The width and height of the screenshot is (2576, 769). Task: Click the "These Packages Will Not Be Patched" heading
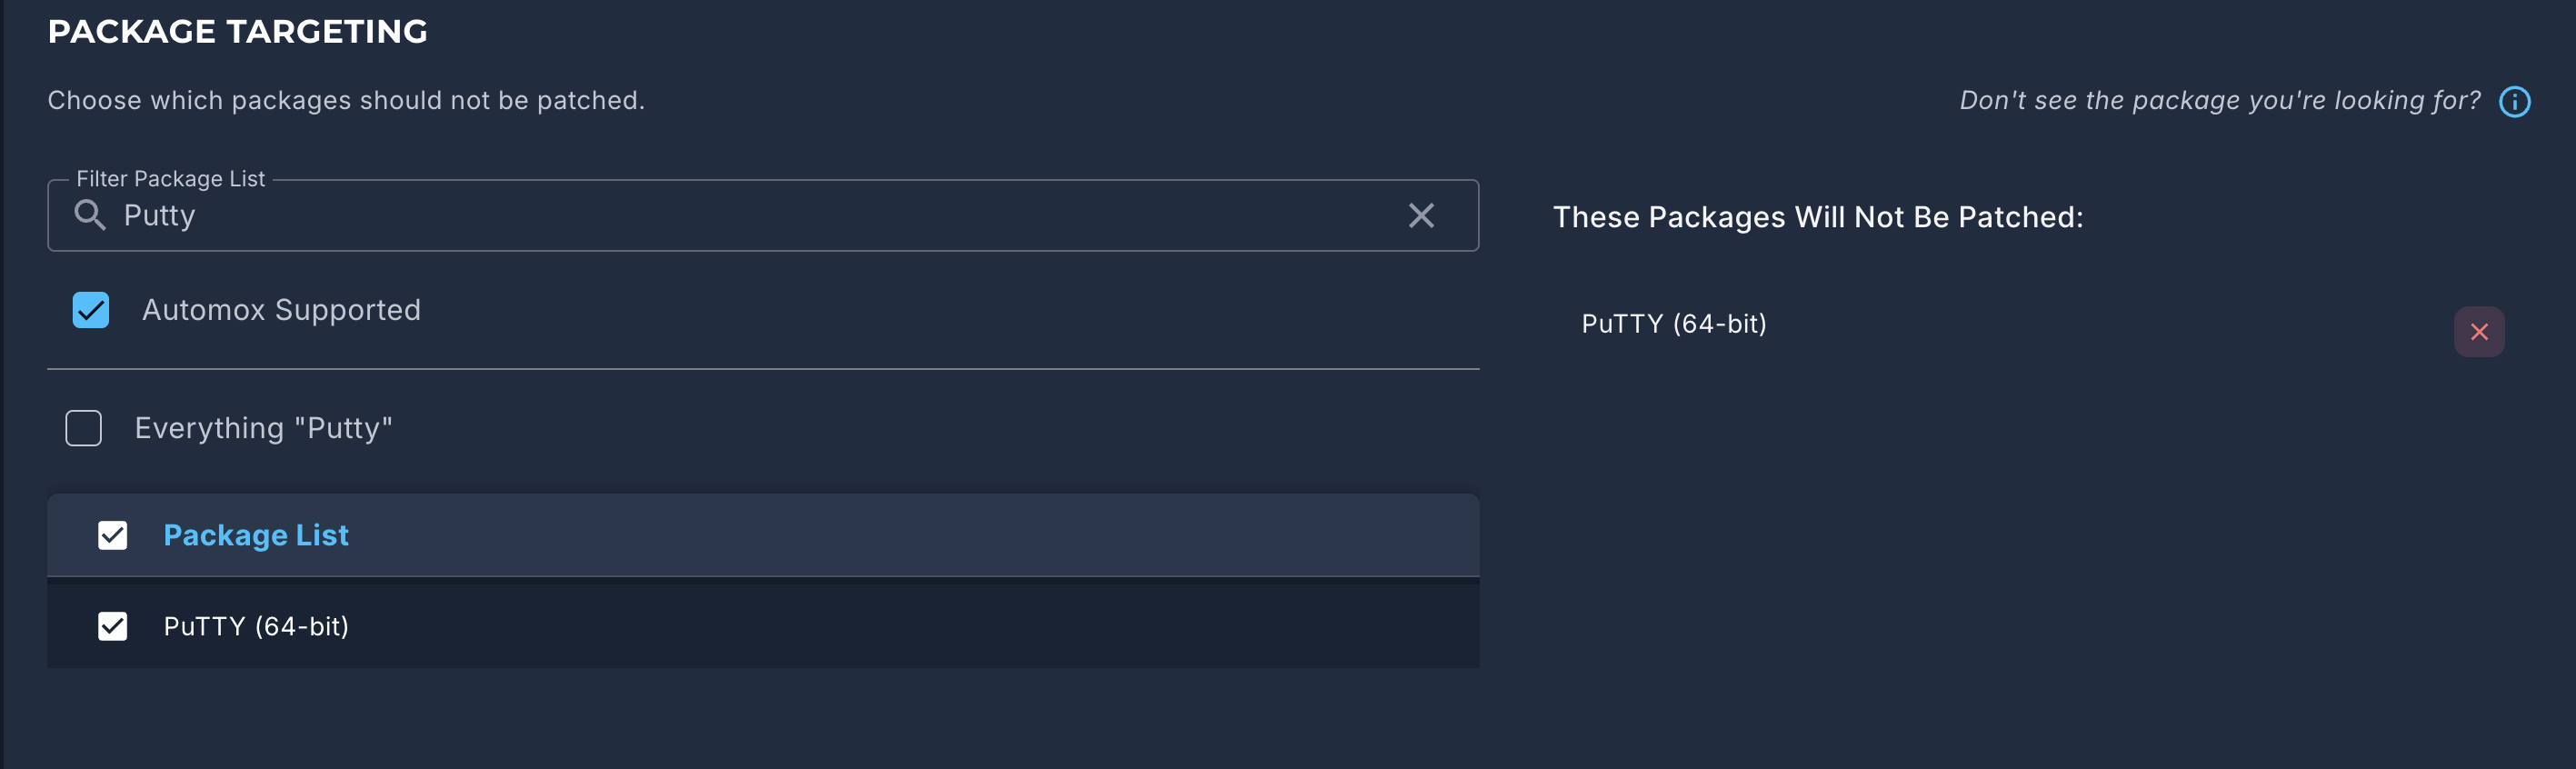click(x=1817, y=217)
